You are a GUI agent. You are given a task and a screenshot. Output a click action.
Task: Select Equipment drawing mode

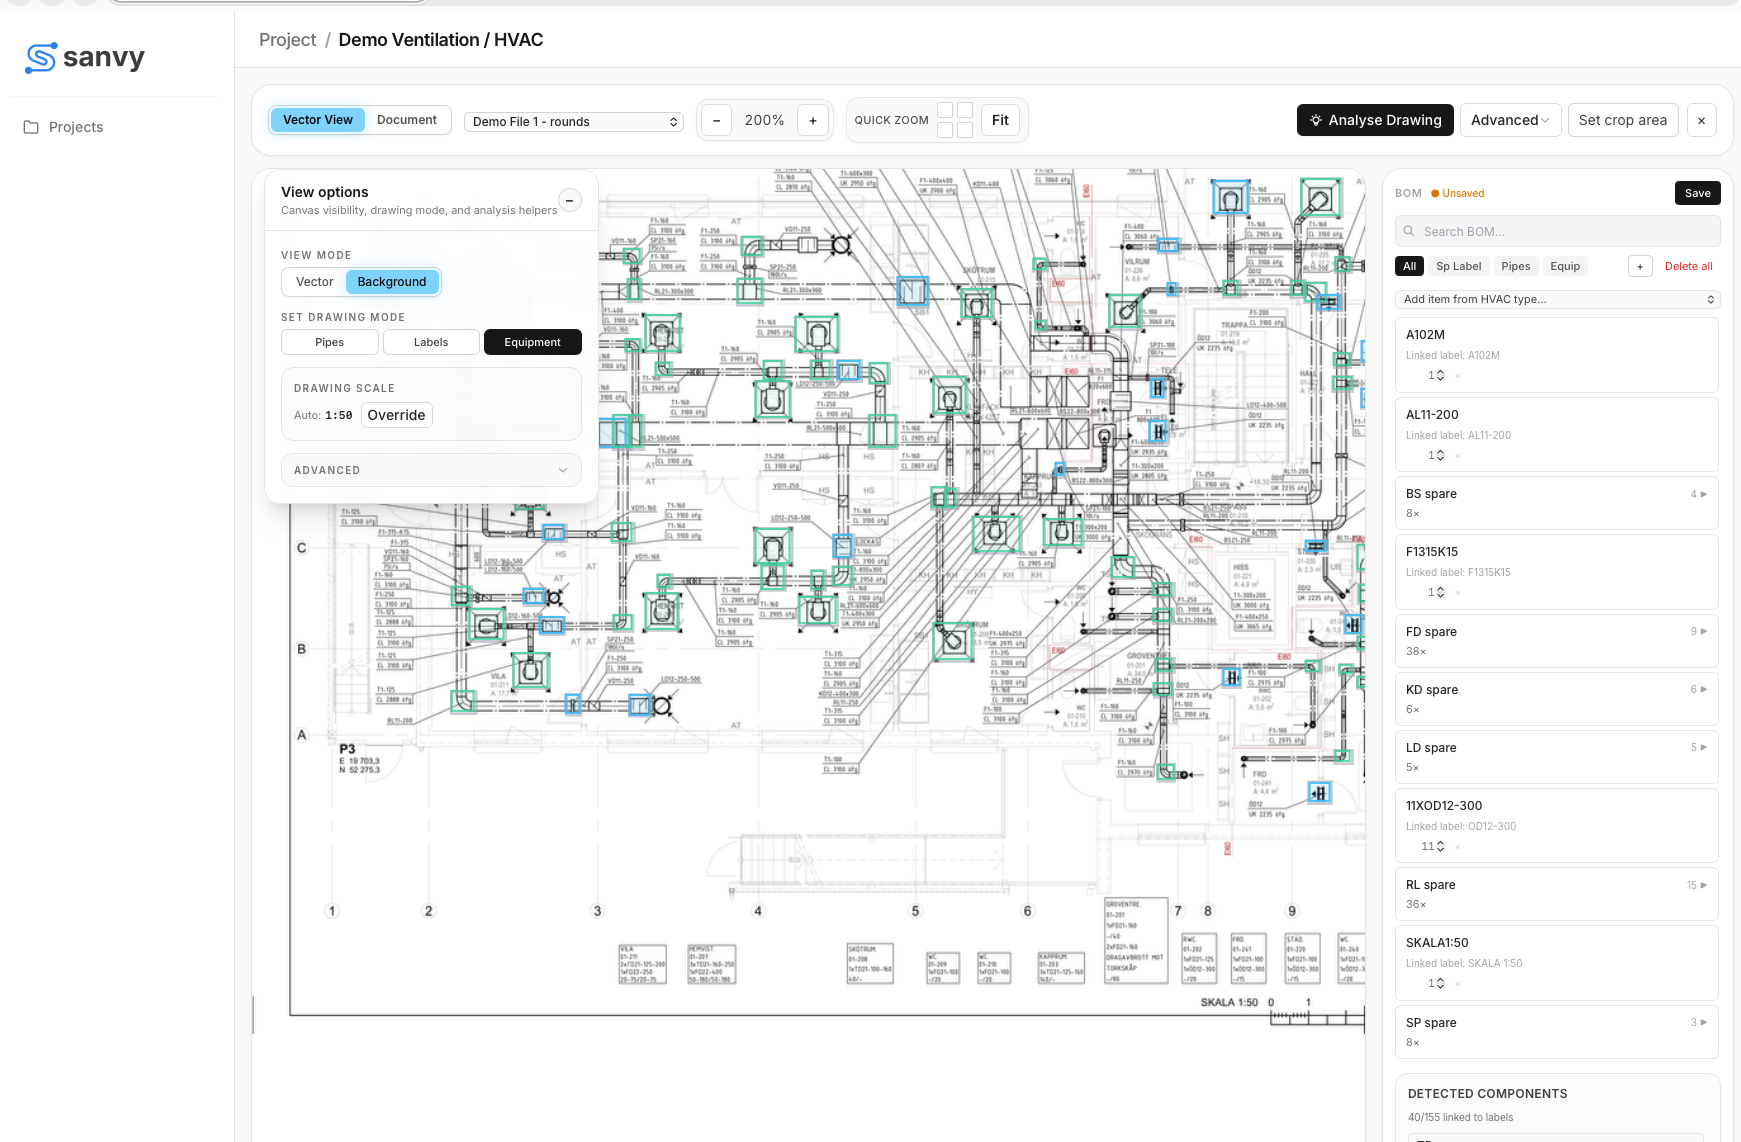(532, 342)
